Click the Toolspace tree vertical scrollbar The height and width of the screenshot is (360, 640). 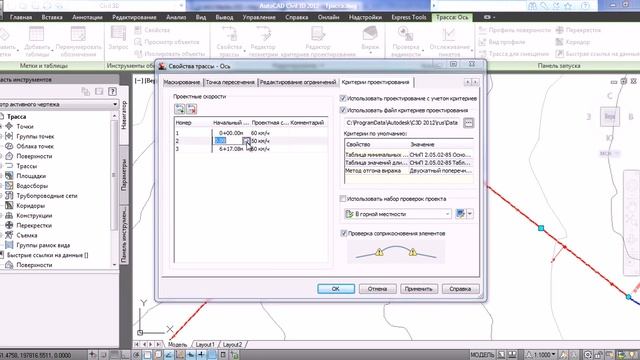point(114,190)
